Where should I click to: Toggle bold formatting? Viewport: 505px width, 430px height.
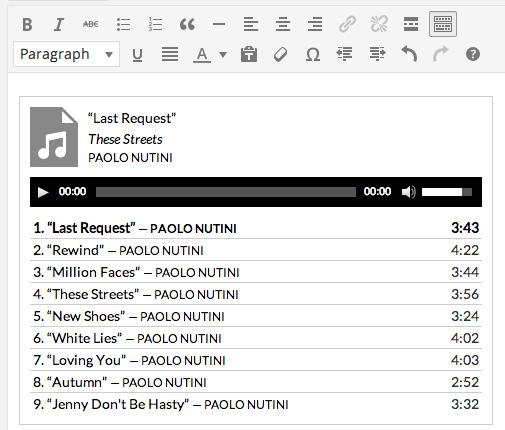coord(27,24)
